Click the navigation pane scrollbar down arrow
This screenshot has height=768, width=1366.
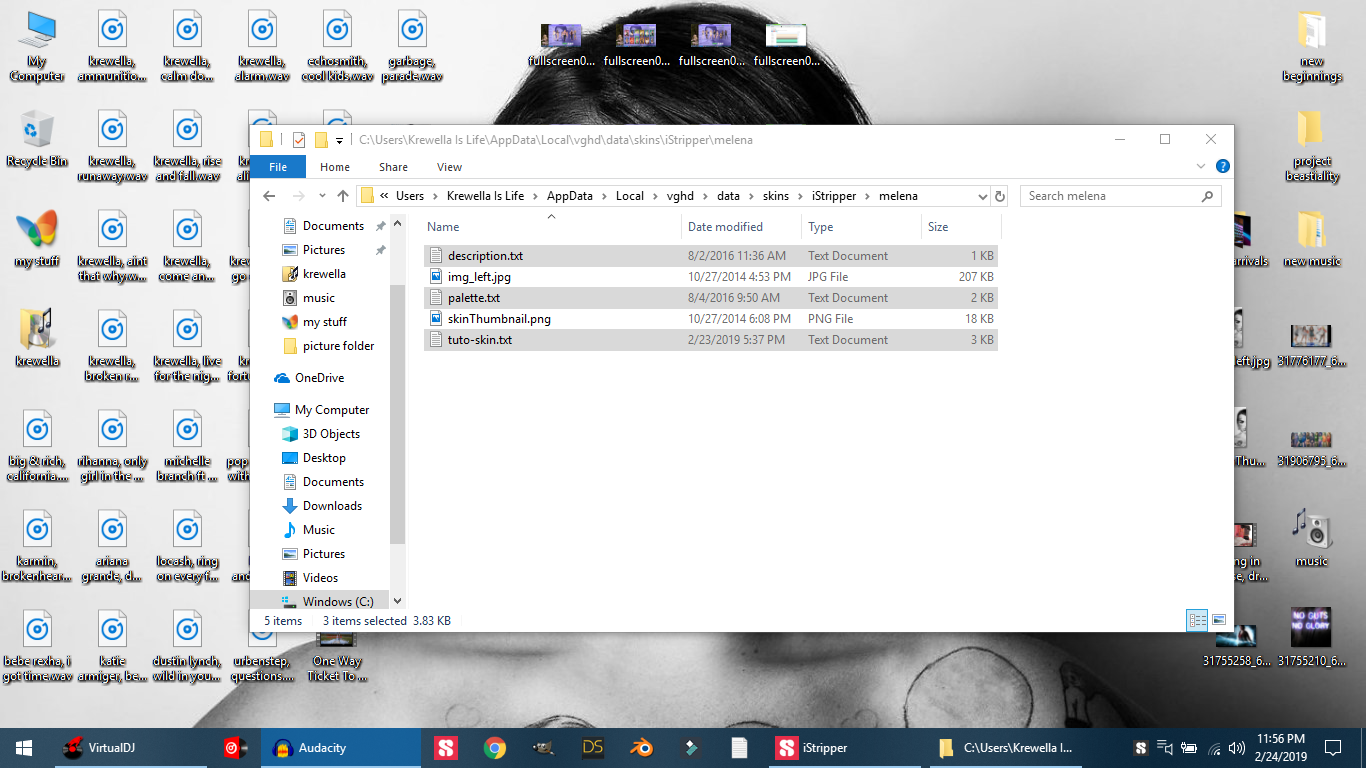coord(397,601)
